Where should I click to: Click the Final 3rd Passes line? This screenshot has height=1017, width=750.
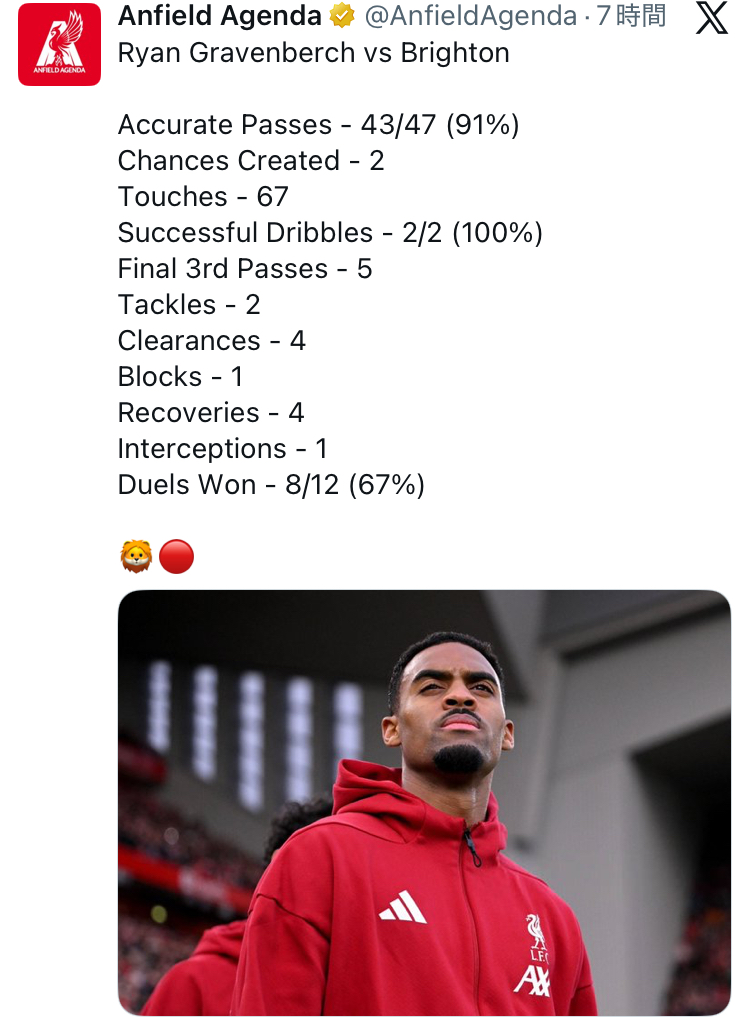click(245, 269)
